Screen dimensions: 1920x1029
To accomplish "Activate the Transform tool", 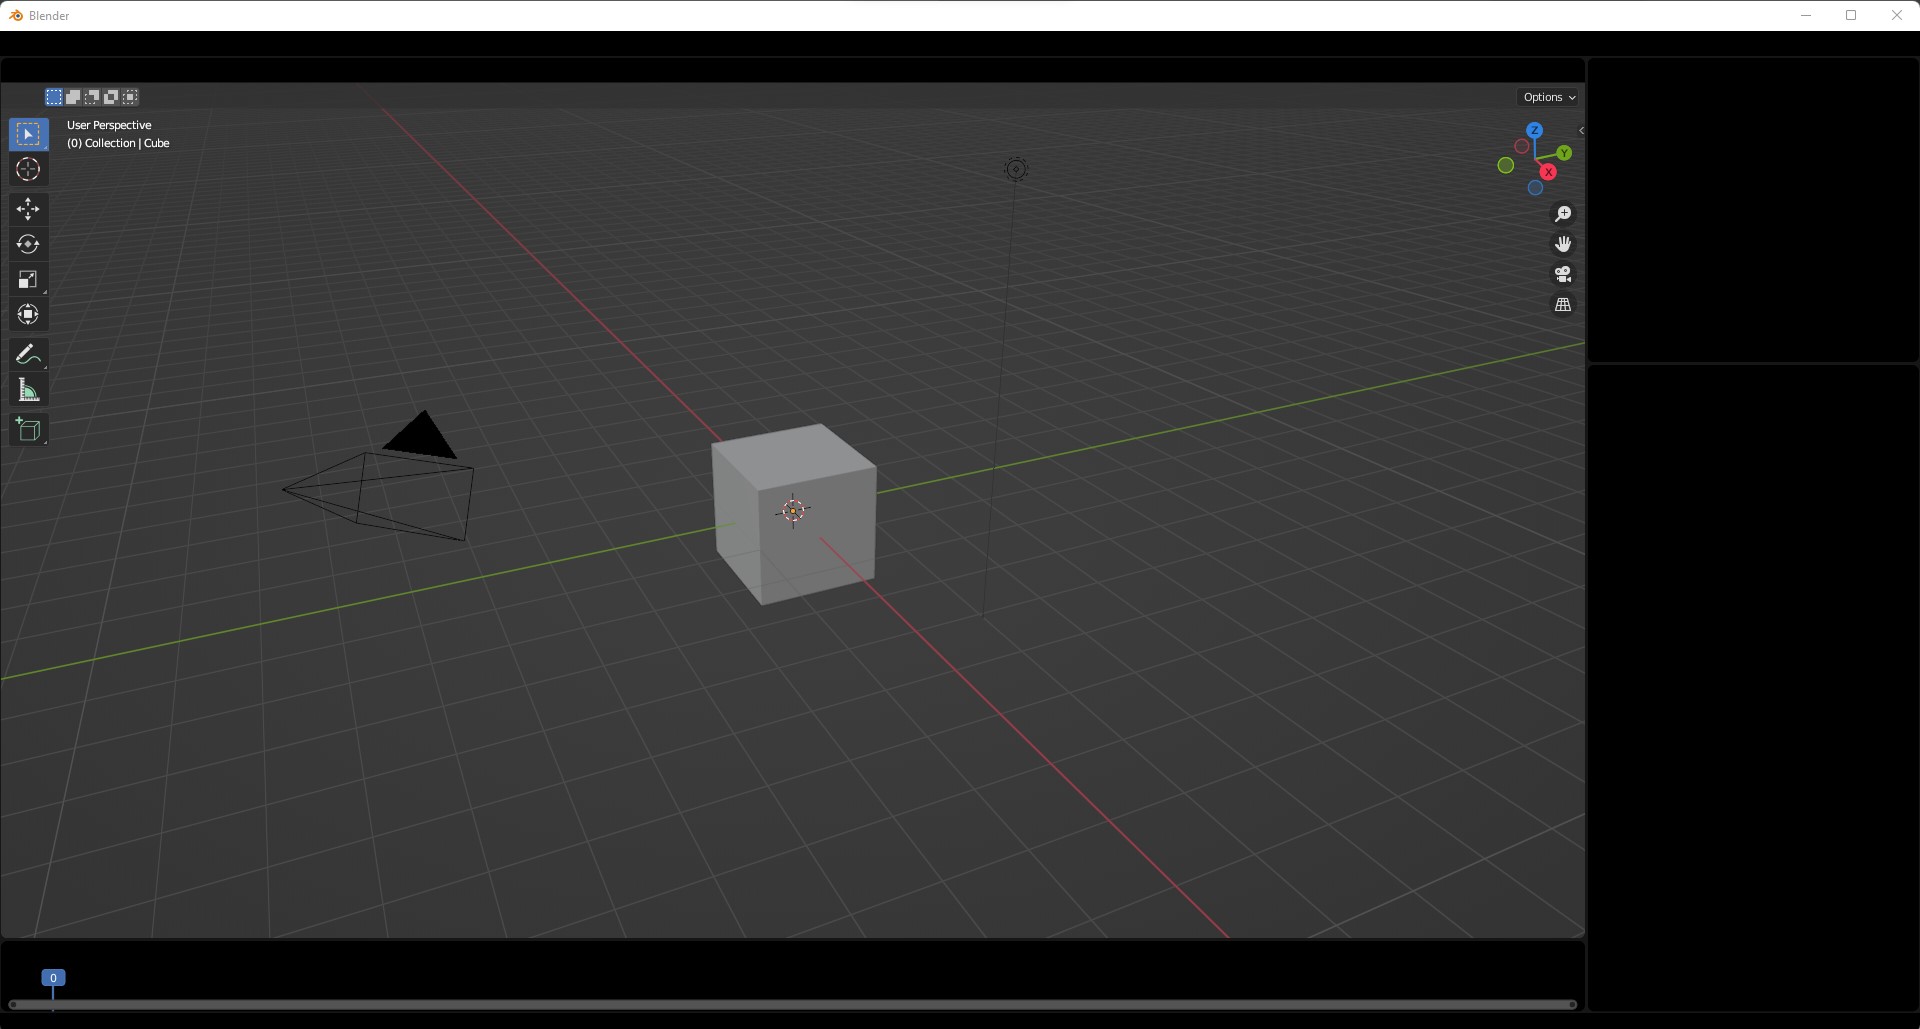I will [28, 315].
